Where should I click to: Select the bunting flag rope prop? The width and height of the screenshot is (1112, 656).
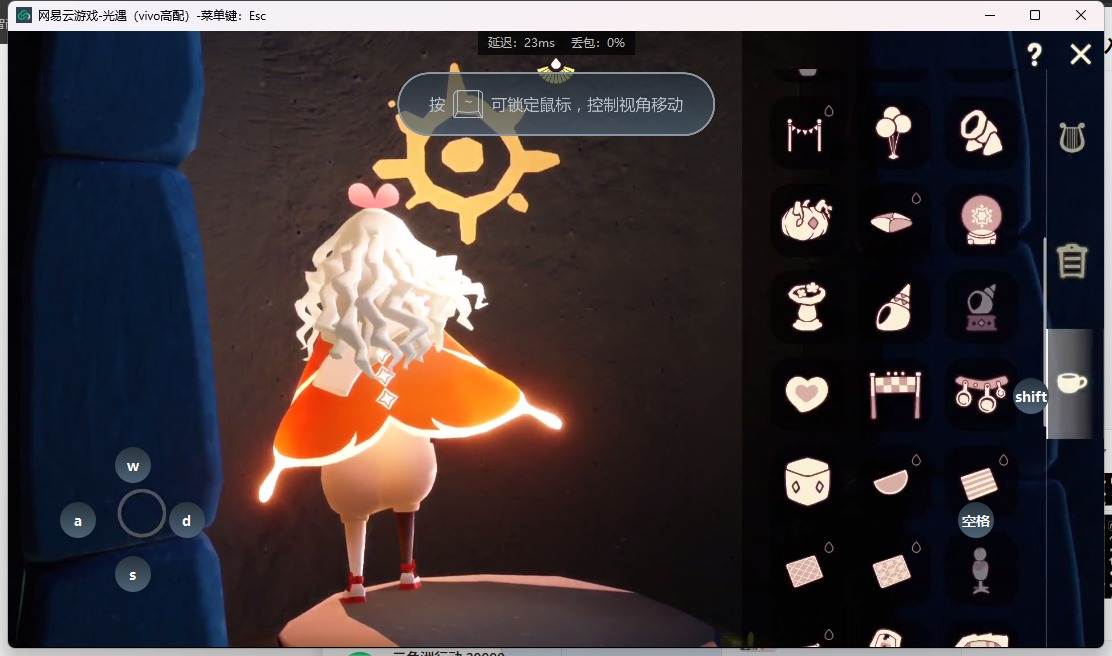coord(806,133)
